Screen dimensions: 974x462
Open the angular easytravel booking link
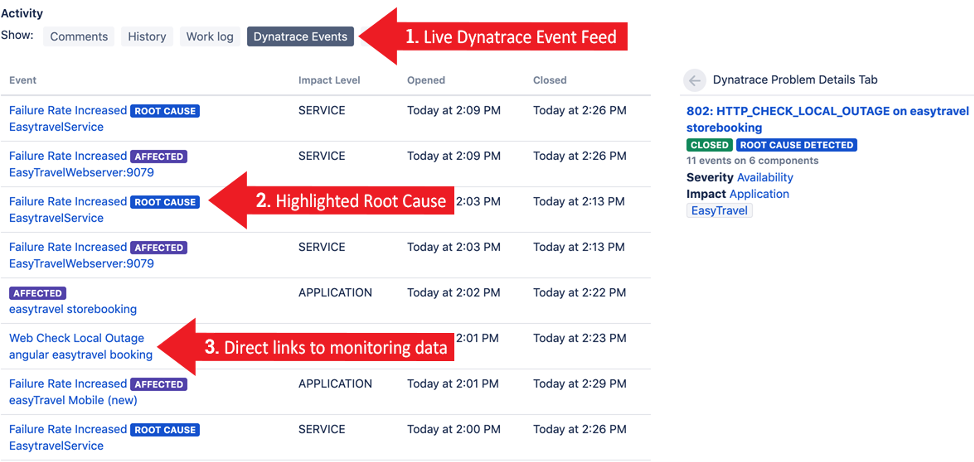pyautogui.click(x=81, y=355)
